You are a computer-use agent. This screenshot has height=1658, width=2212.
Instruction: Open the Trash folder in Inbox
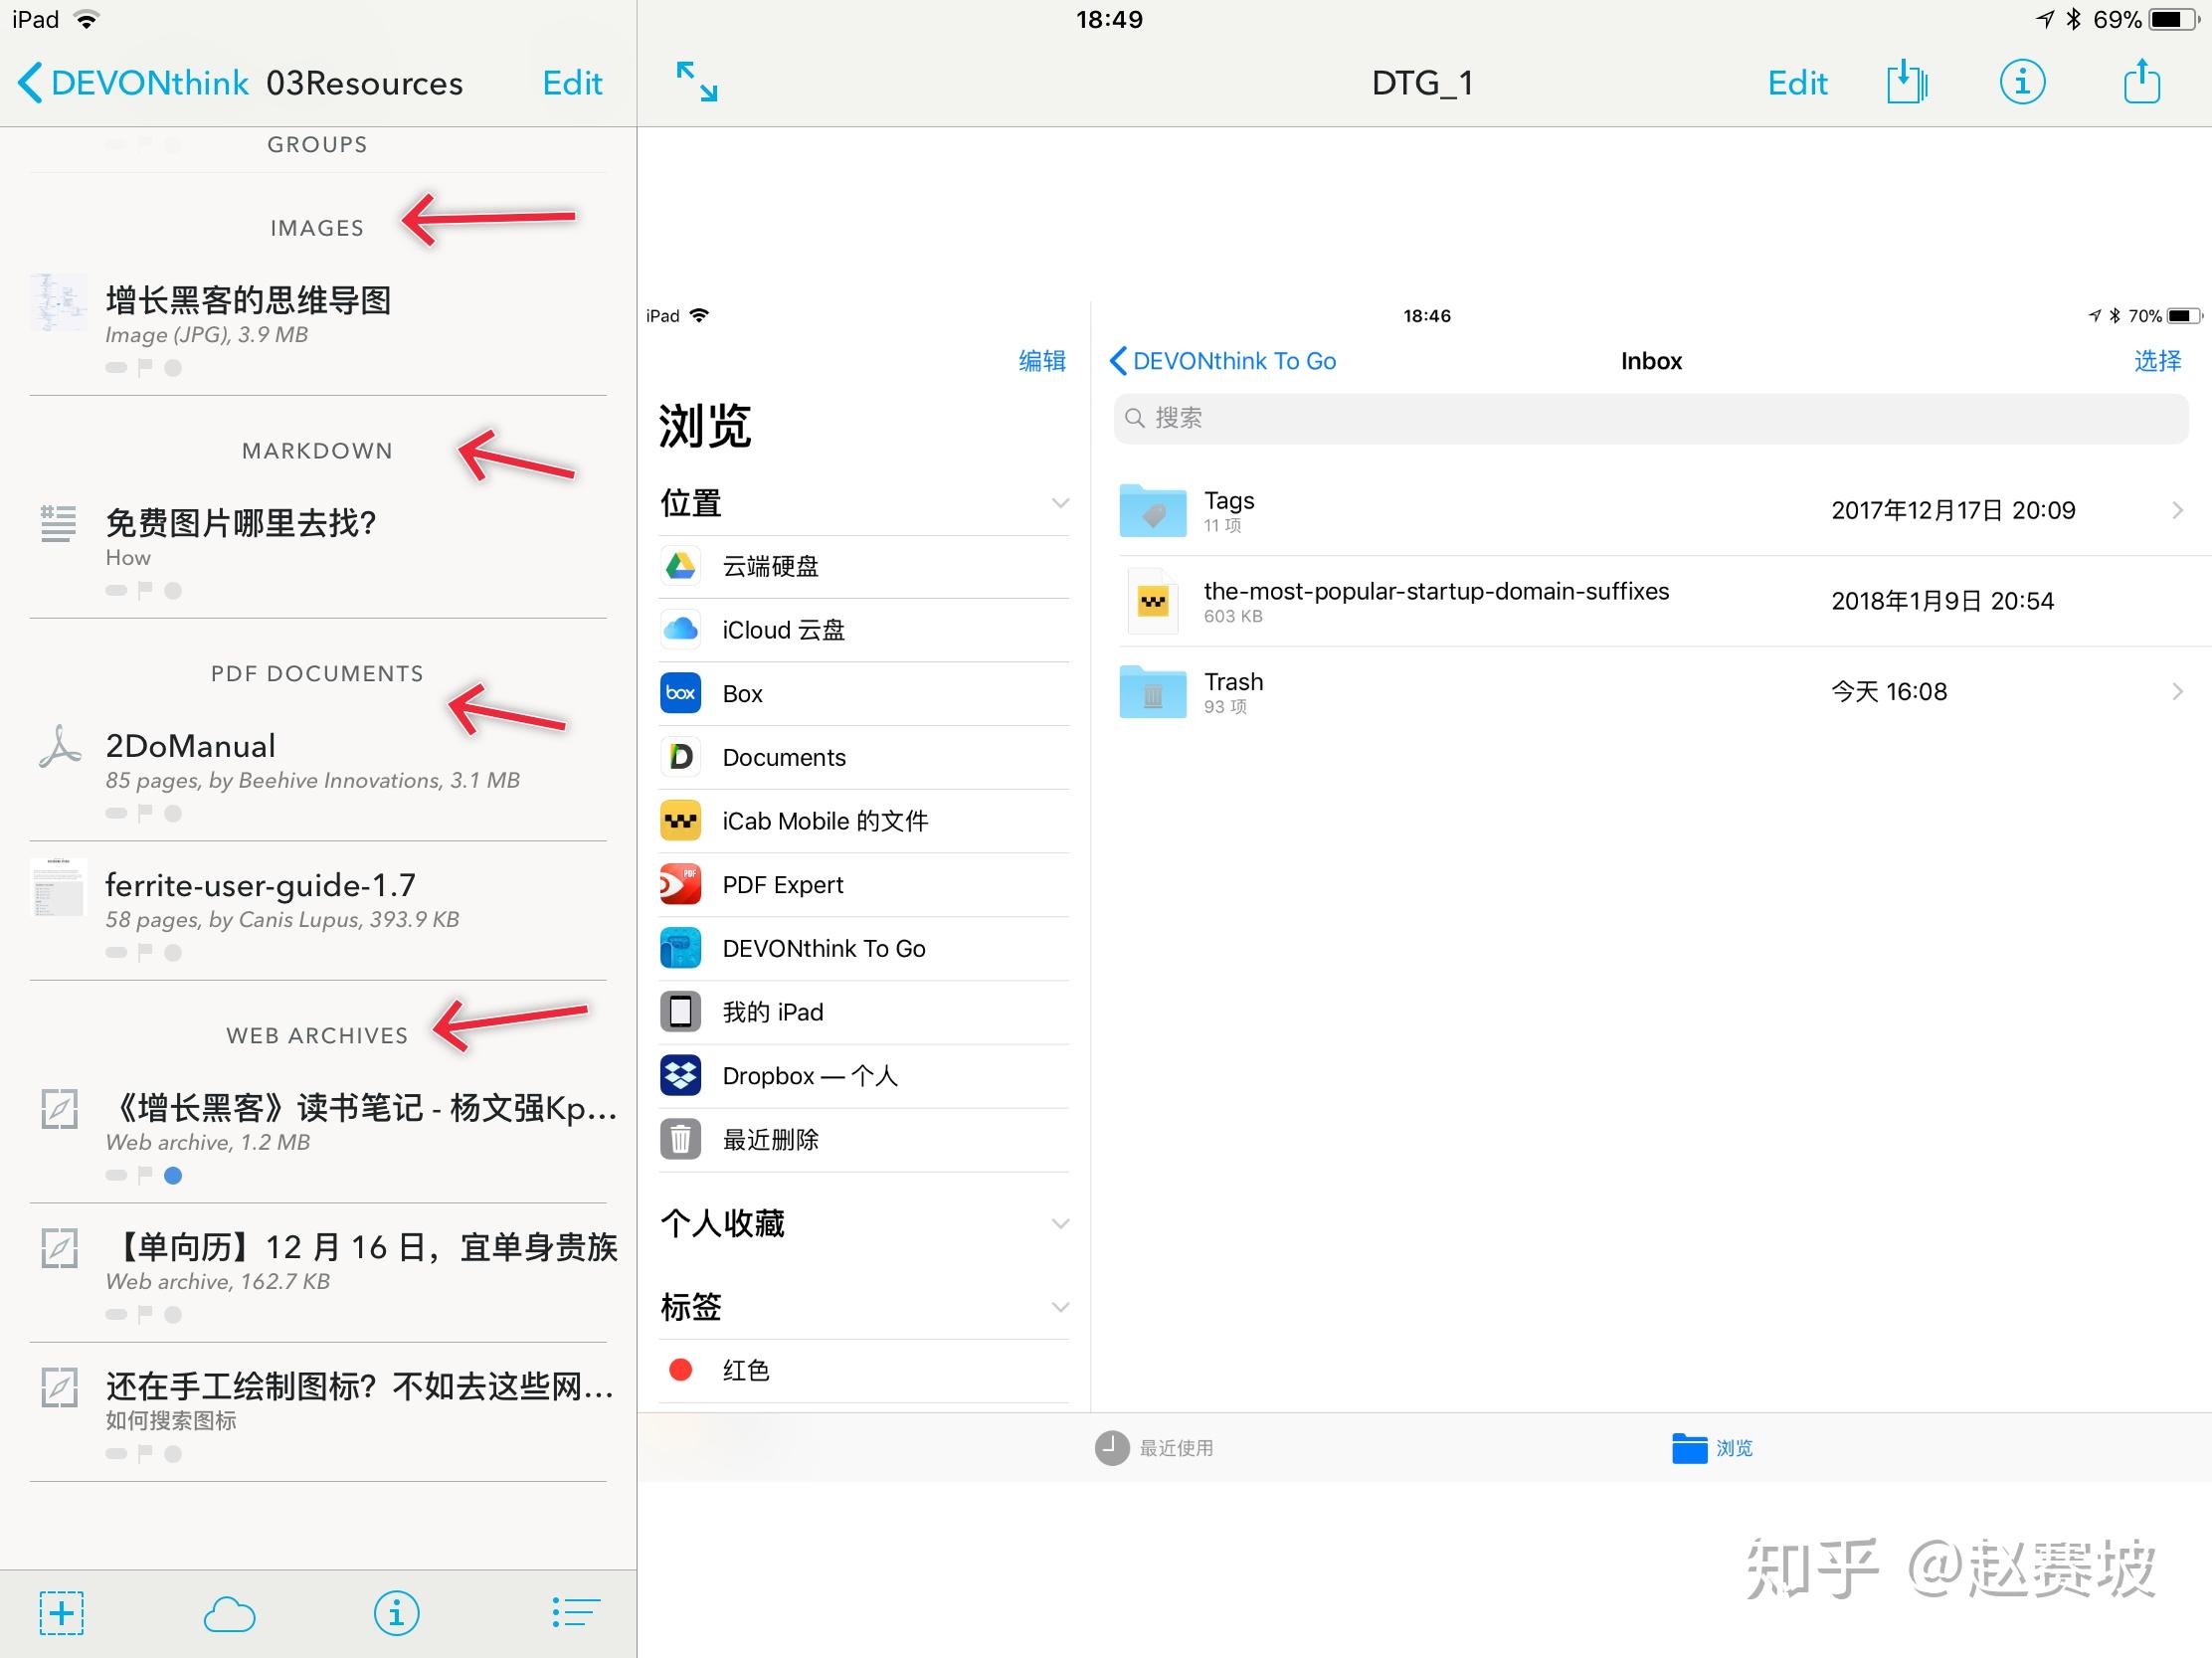(1650, 692)
